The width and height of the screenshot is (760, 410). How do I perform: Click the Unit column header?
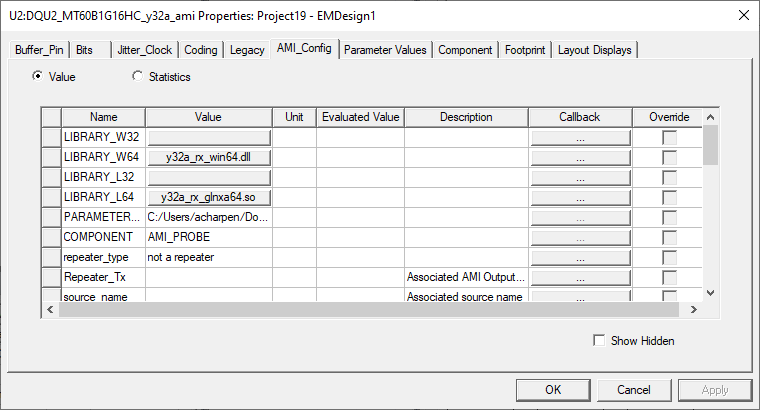pos(294,117)
